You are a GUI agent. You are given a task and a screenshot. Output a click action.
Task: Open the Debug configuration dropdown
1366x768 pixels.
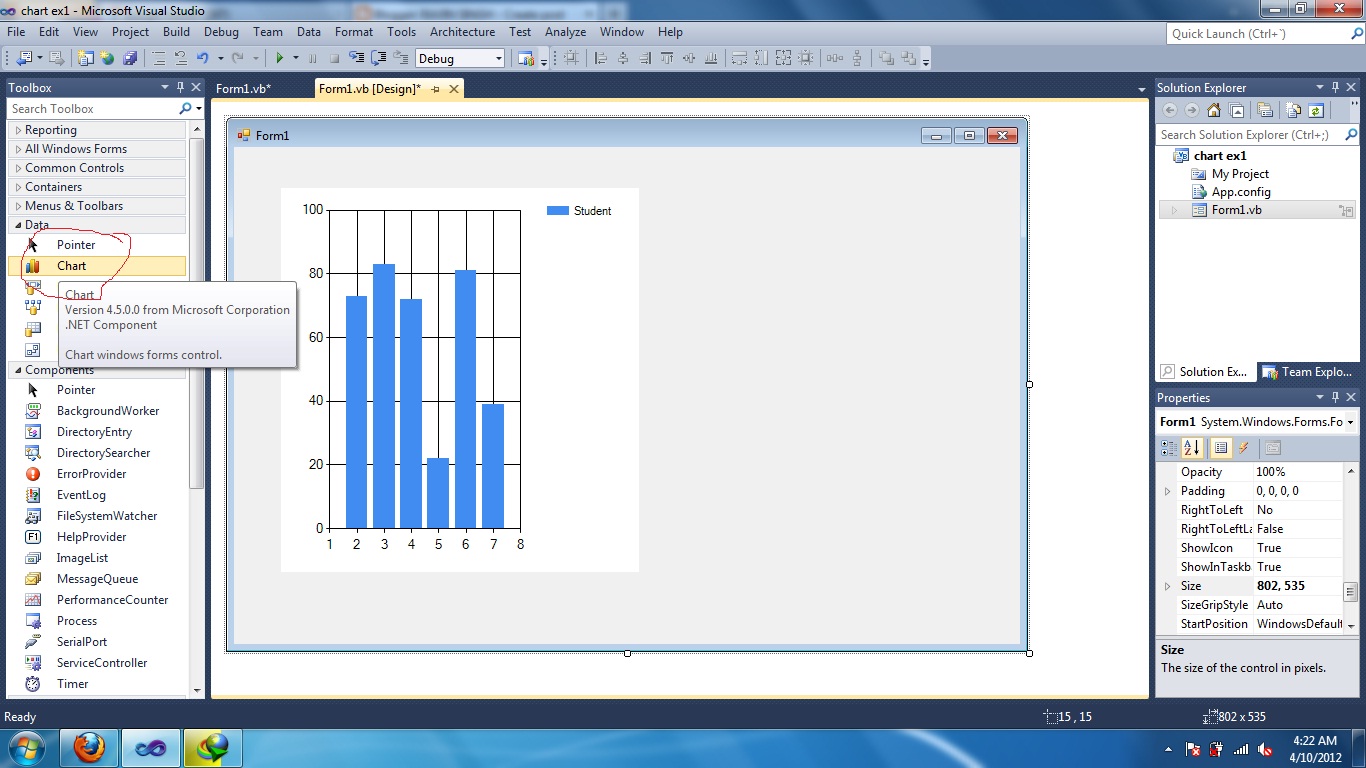pyautogui.click(x=498, y=59)
